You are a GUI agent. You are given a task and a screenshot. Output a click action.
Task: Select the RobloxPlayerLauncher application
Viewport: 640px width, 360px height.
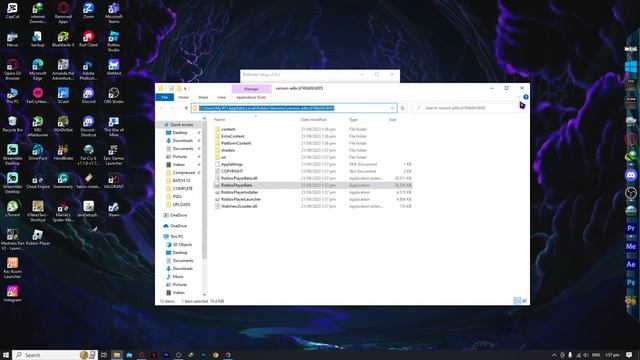tap(241, 199)
